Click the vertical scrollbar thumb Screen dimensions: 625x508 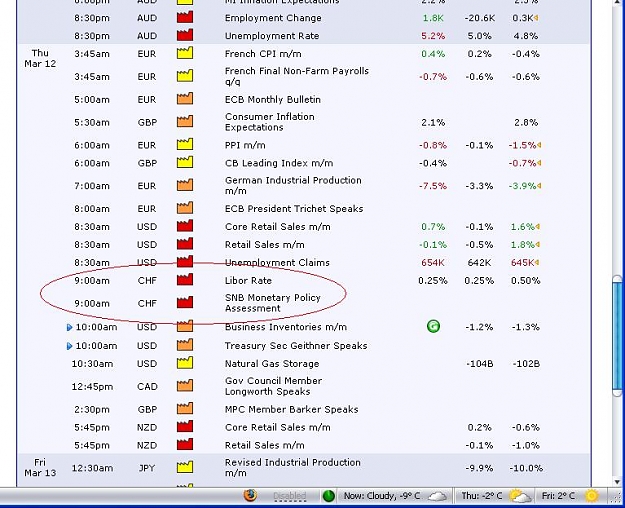point(618,335)
